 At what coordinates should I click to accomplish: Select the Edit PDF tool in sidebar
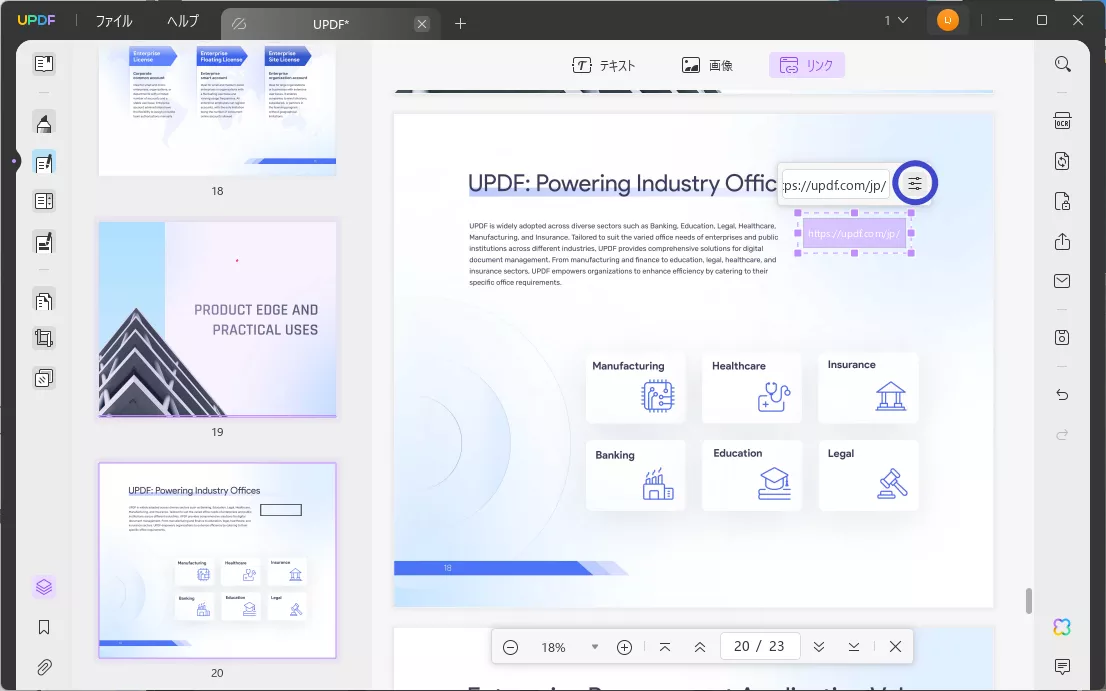click(x=44, y=163)
